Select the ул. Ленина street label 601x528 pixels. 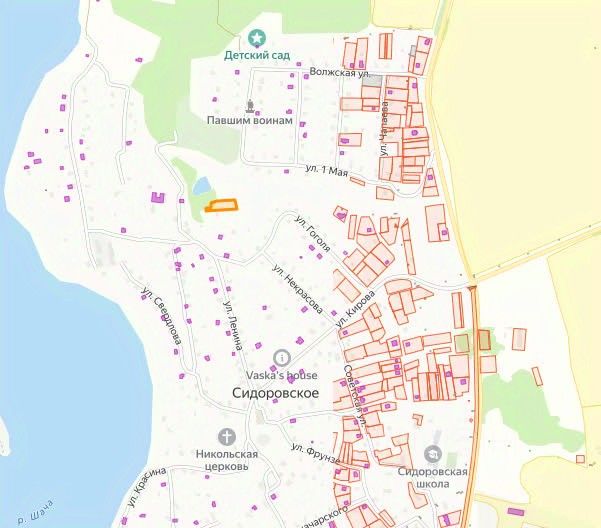point(233,325)
